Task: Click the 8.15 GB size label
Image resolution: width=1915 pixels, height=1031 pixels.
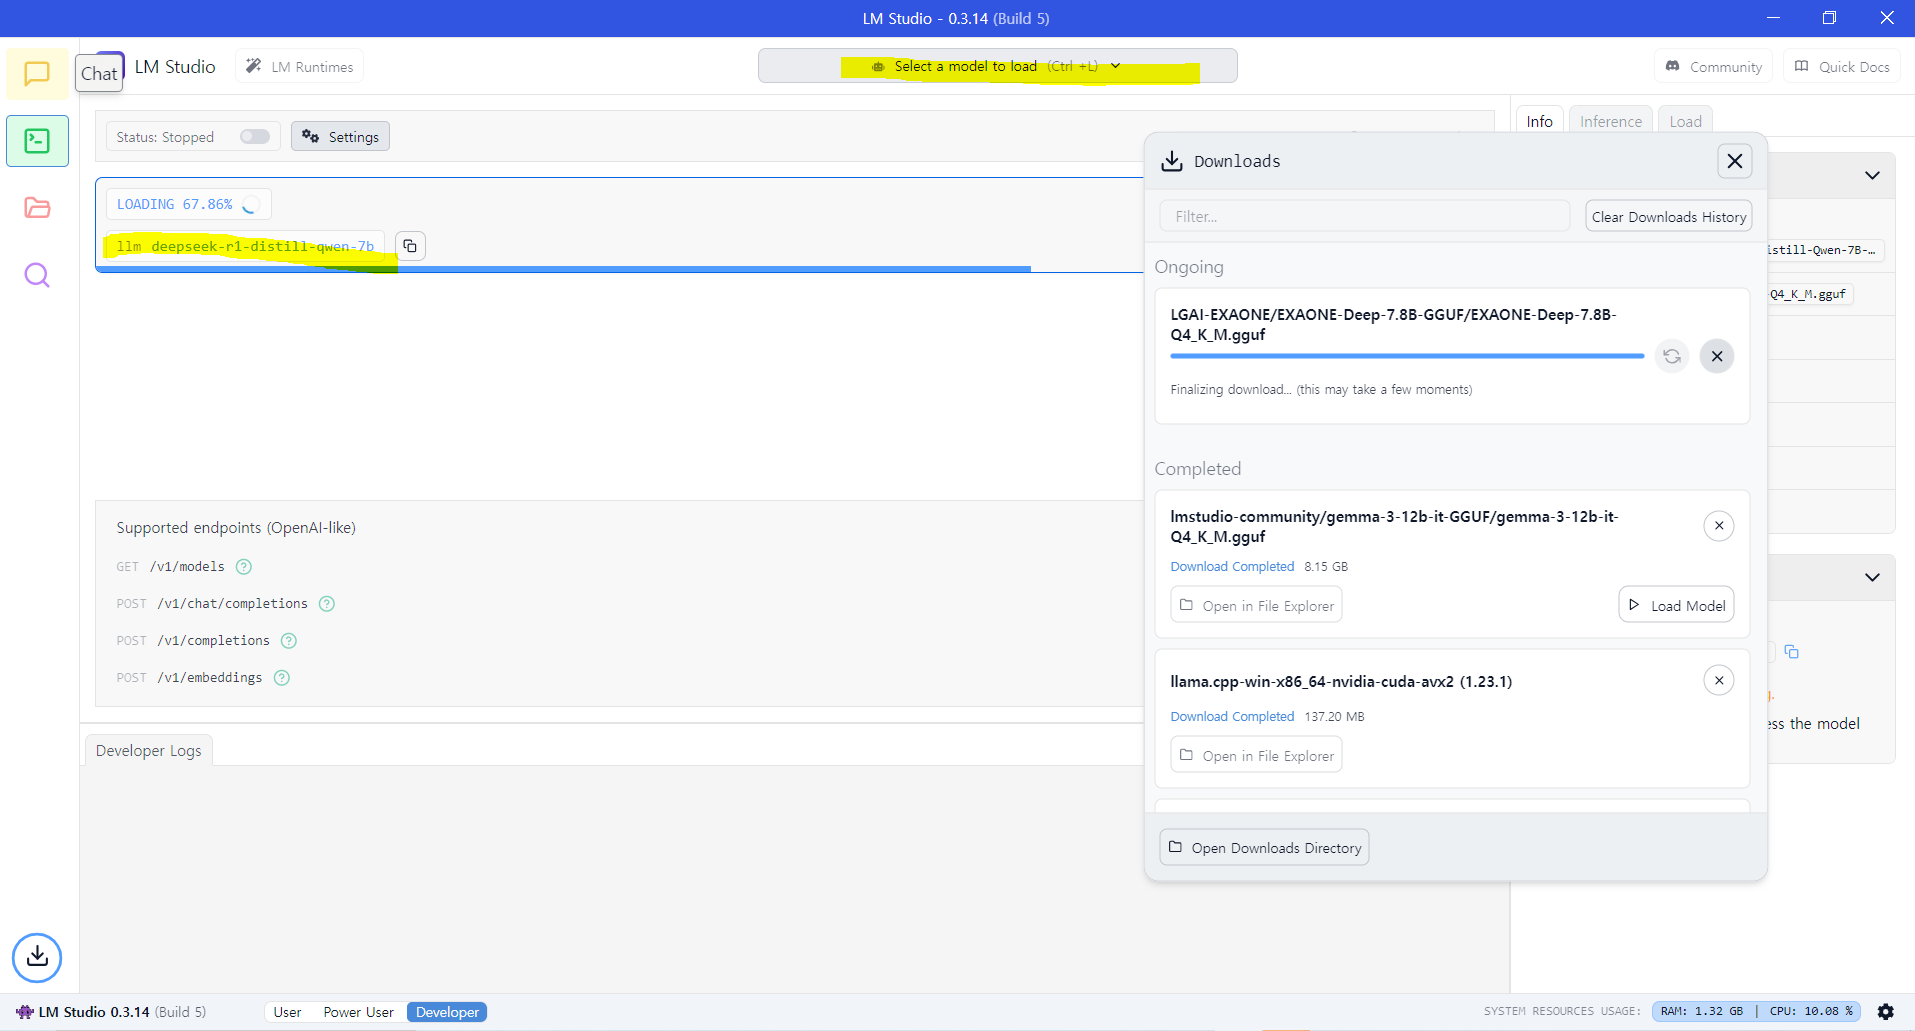Action: pyautogui.click(x=1326, y=567)
